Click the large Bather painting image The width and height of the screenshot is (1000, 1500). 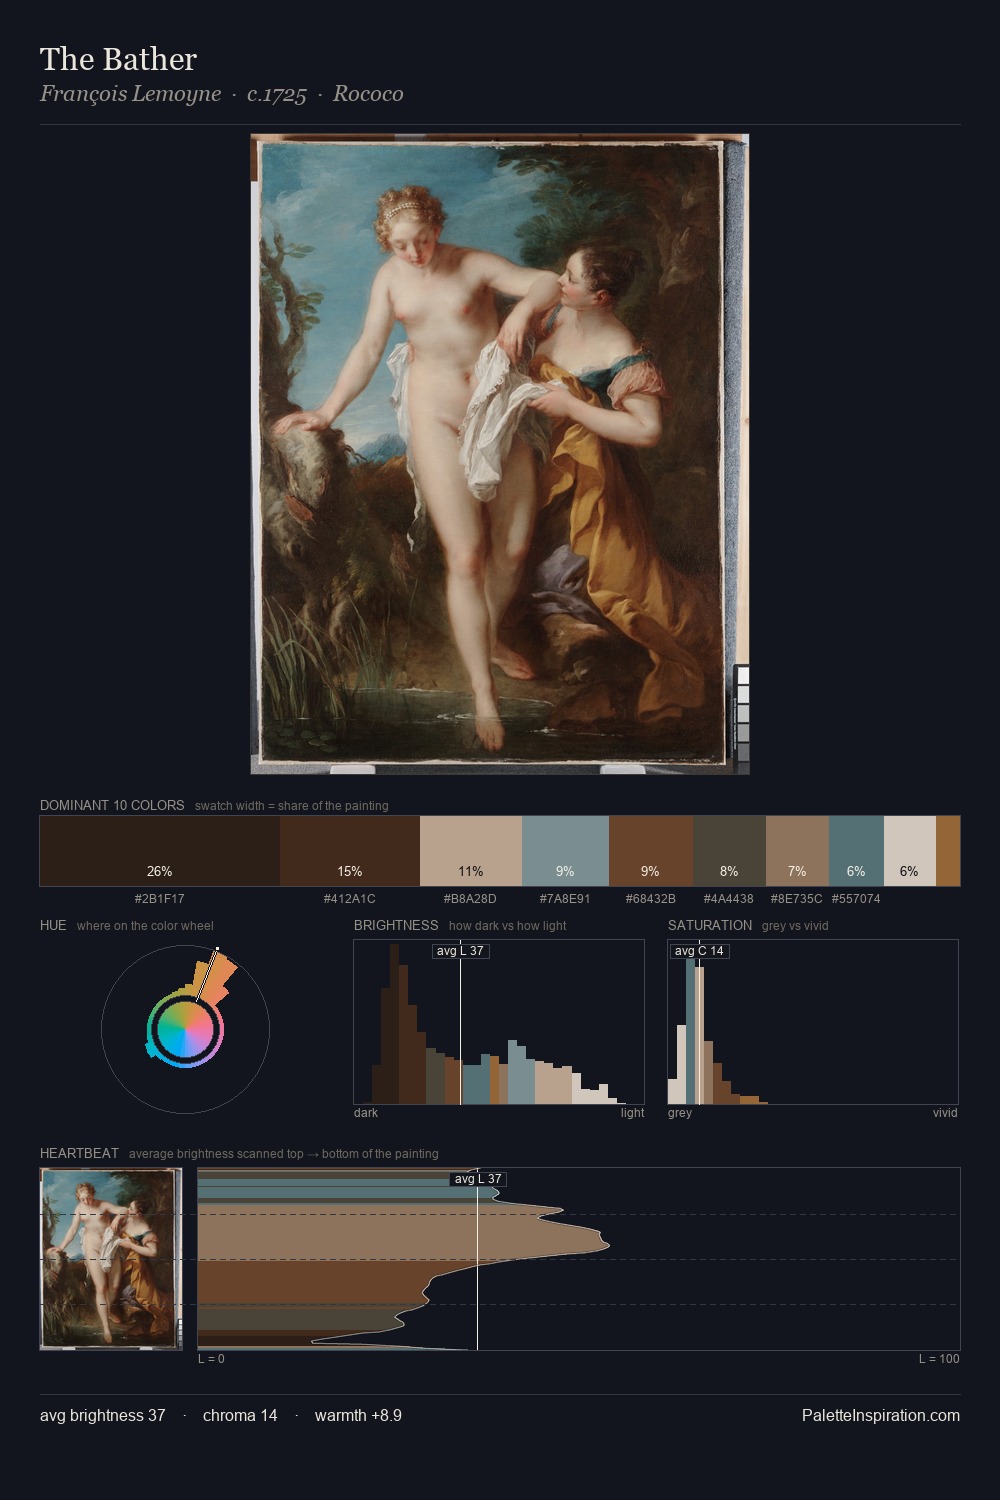tap(500, 454)
